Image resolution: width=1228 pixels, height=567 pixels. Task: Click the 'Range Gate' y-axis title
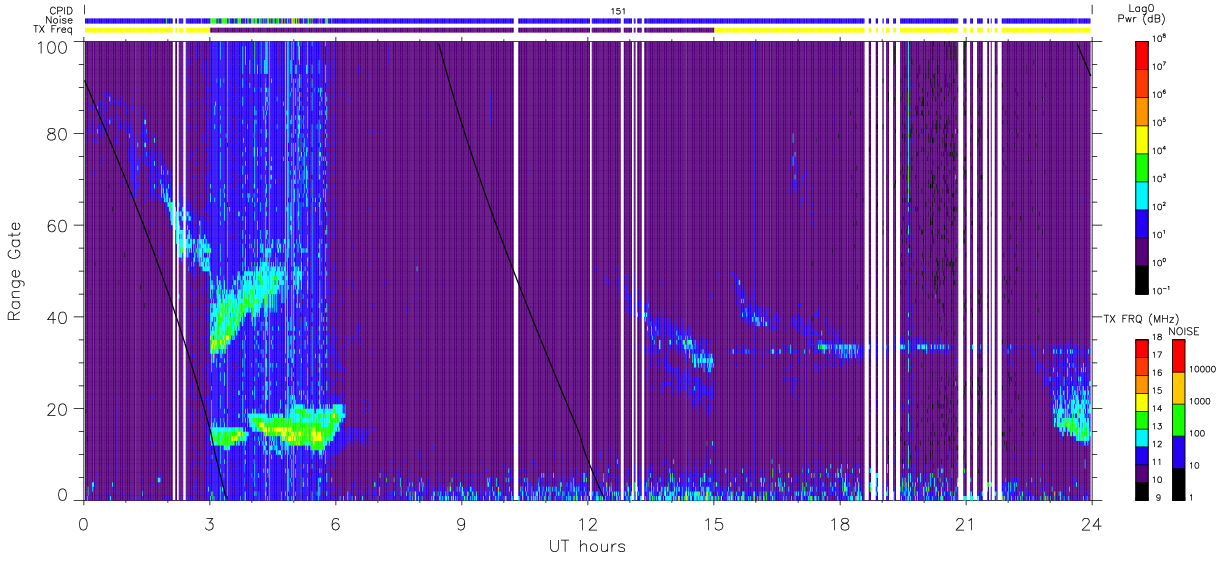click(x=15, y=270)
